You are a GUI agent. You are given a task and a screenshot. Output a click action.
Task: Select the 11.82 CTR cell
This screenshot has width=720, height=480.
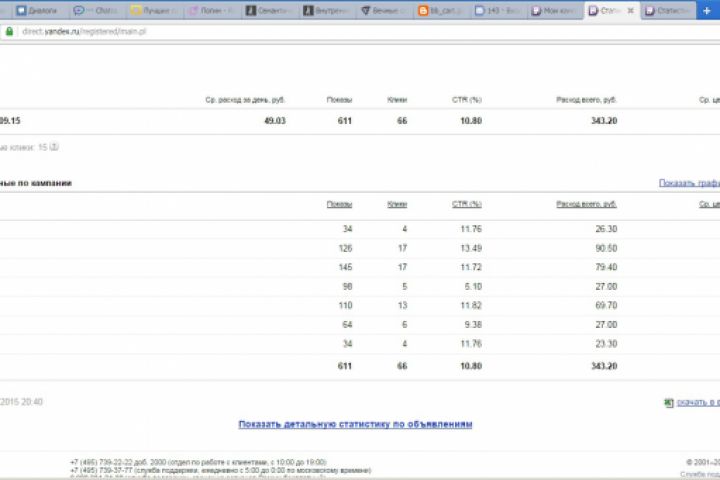point(471,305)
